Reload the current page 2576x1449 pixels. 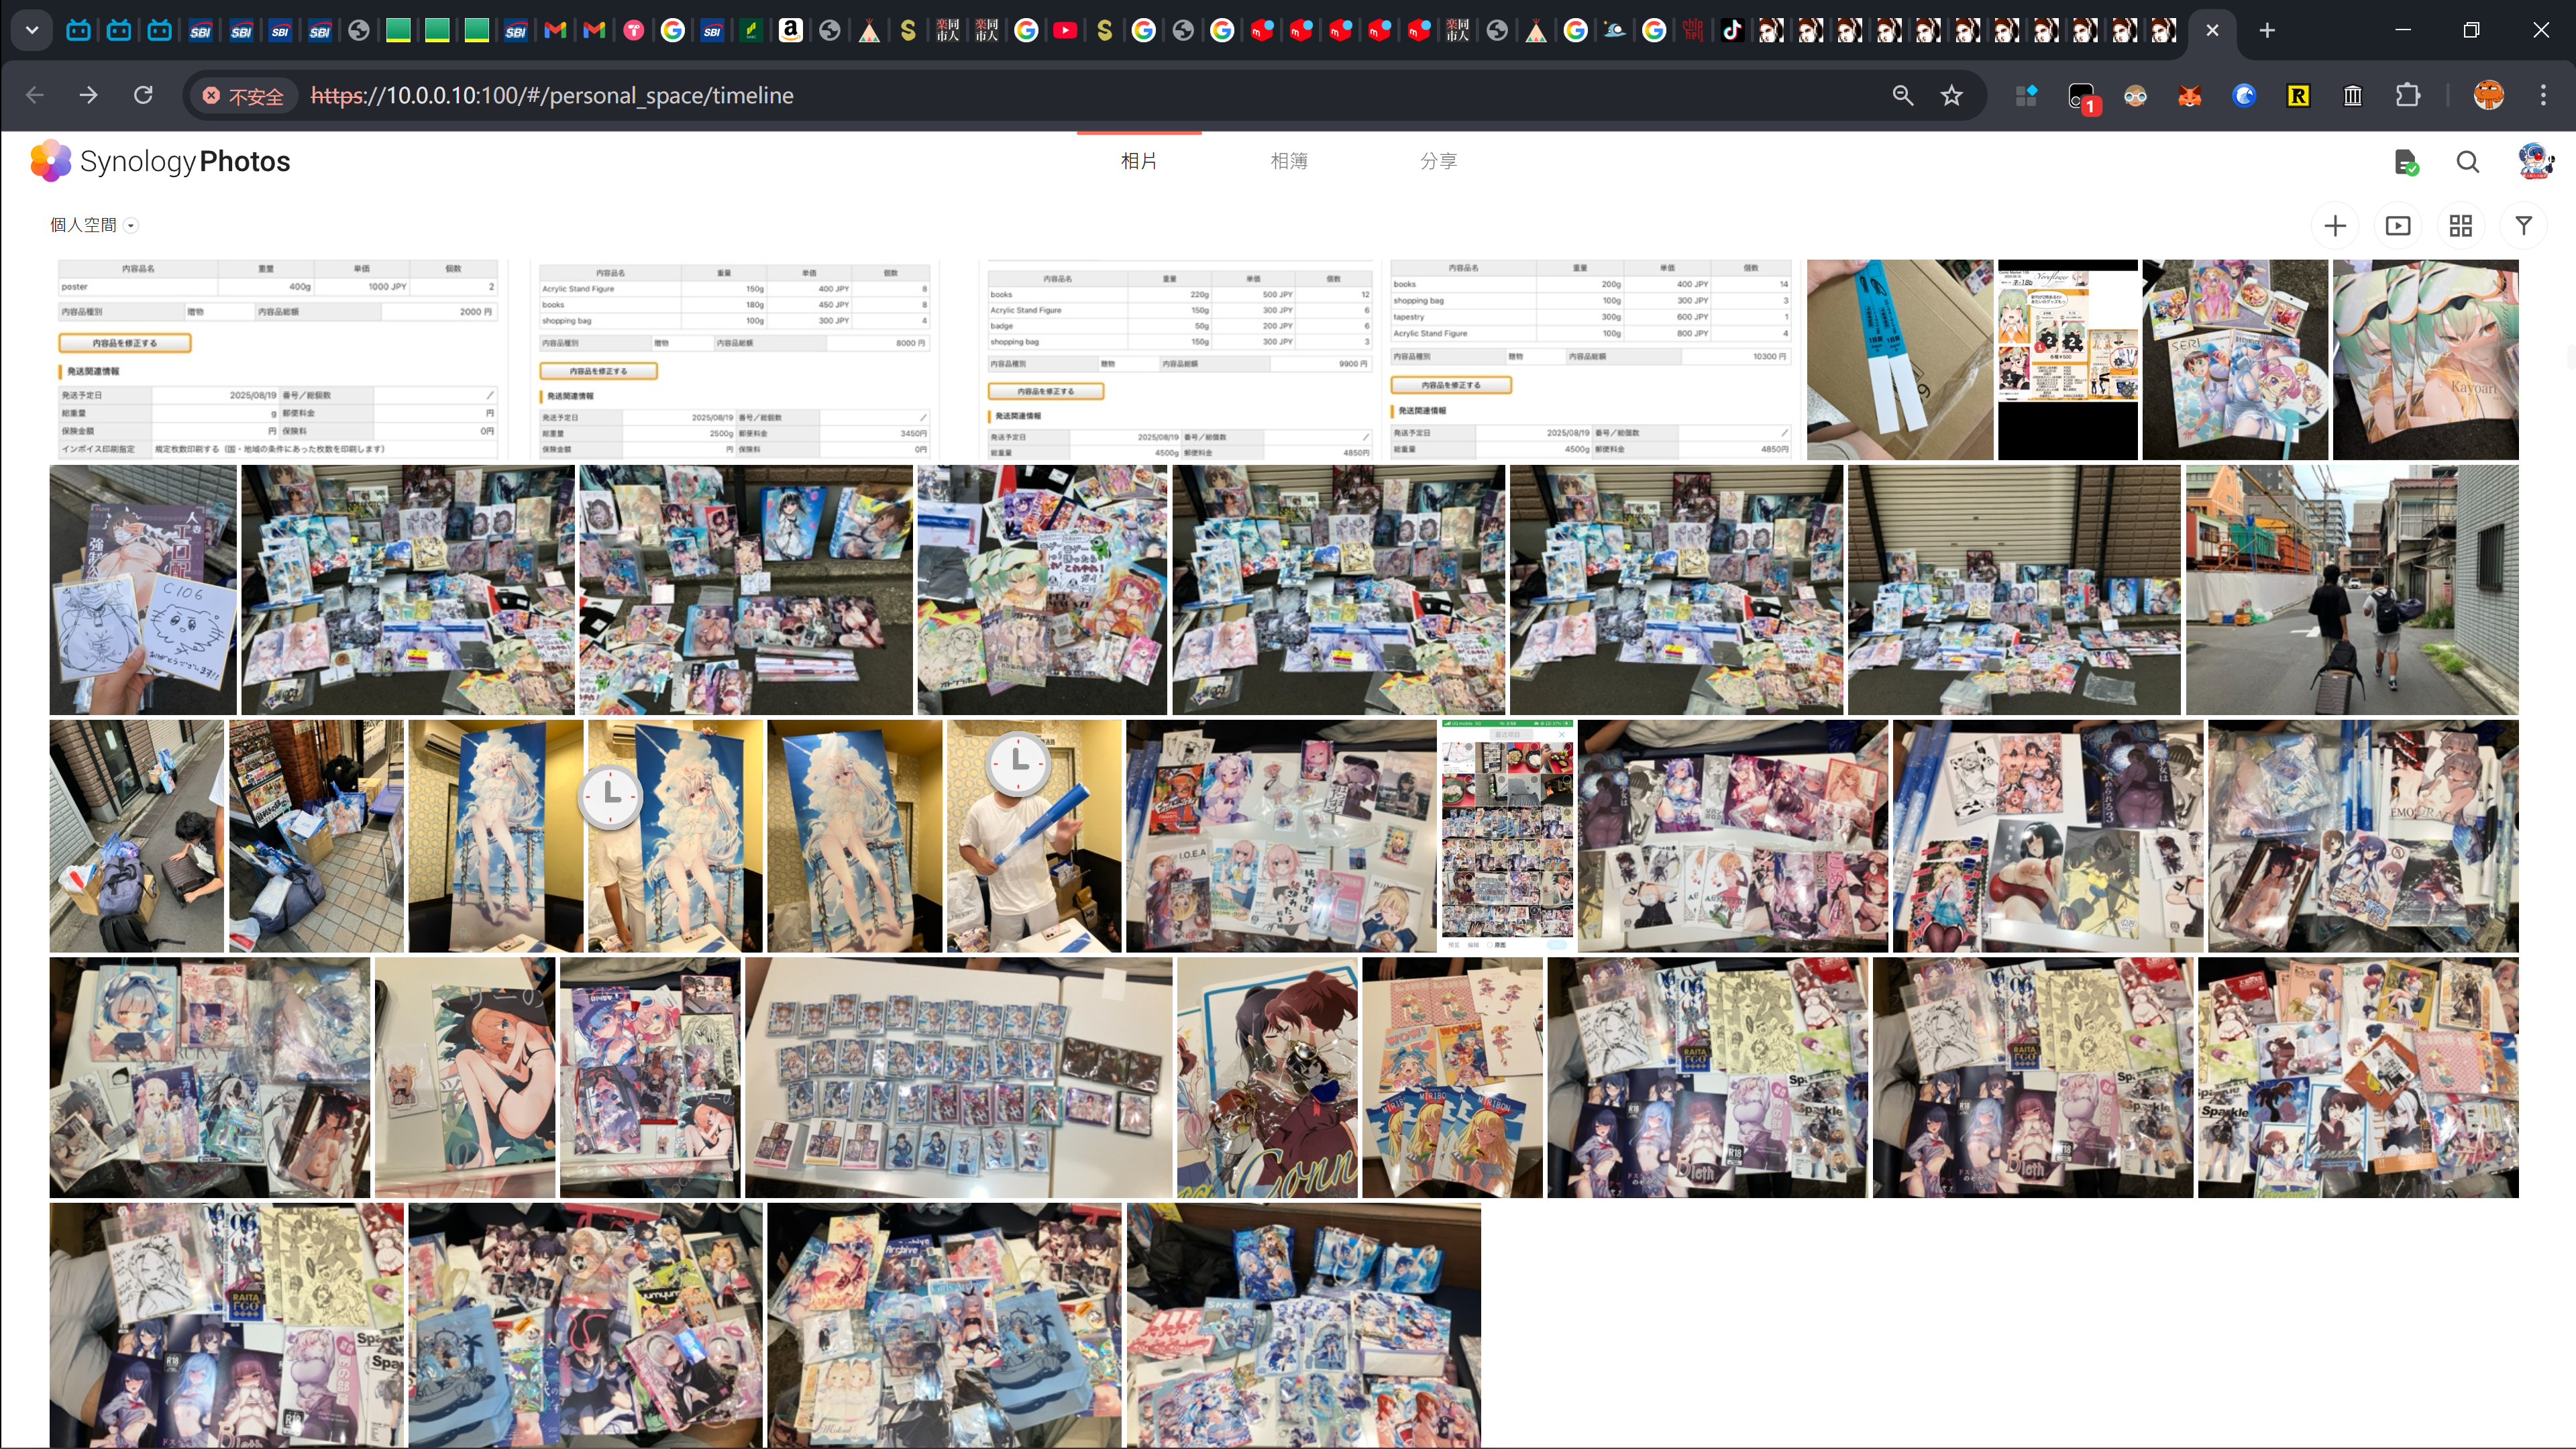(x=143, y=95)
